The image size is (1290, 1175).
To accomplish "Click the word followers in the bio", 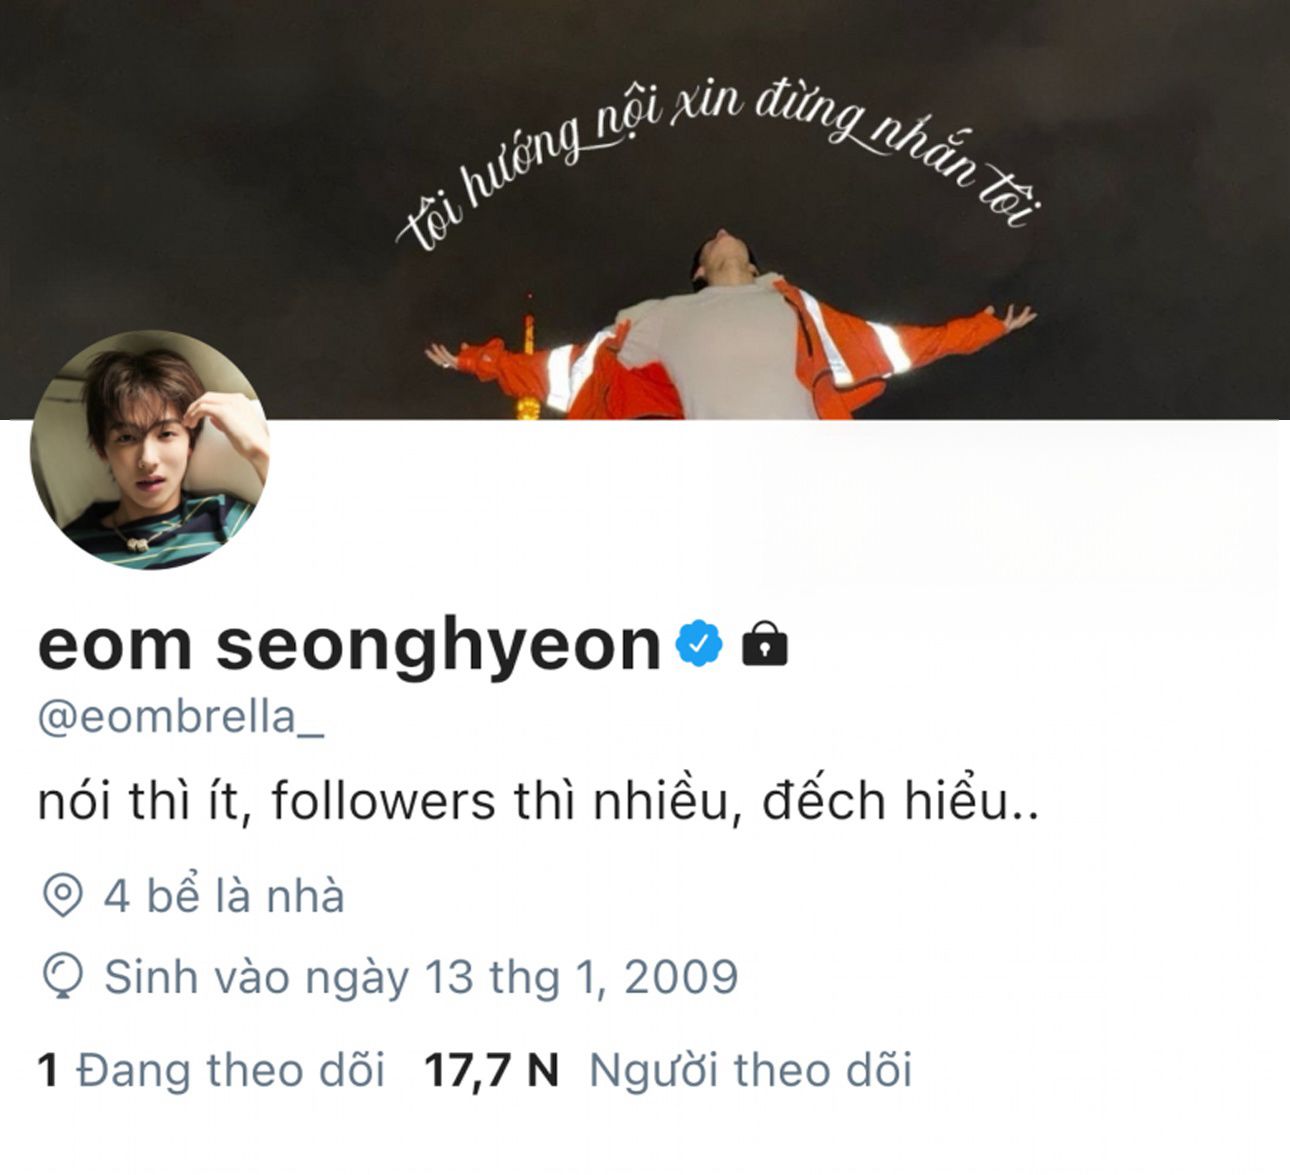I will (x=384, y=802).
